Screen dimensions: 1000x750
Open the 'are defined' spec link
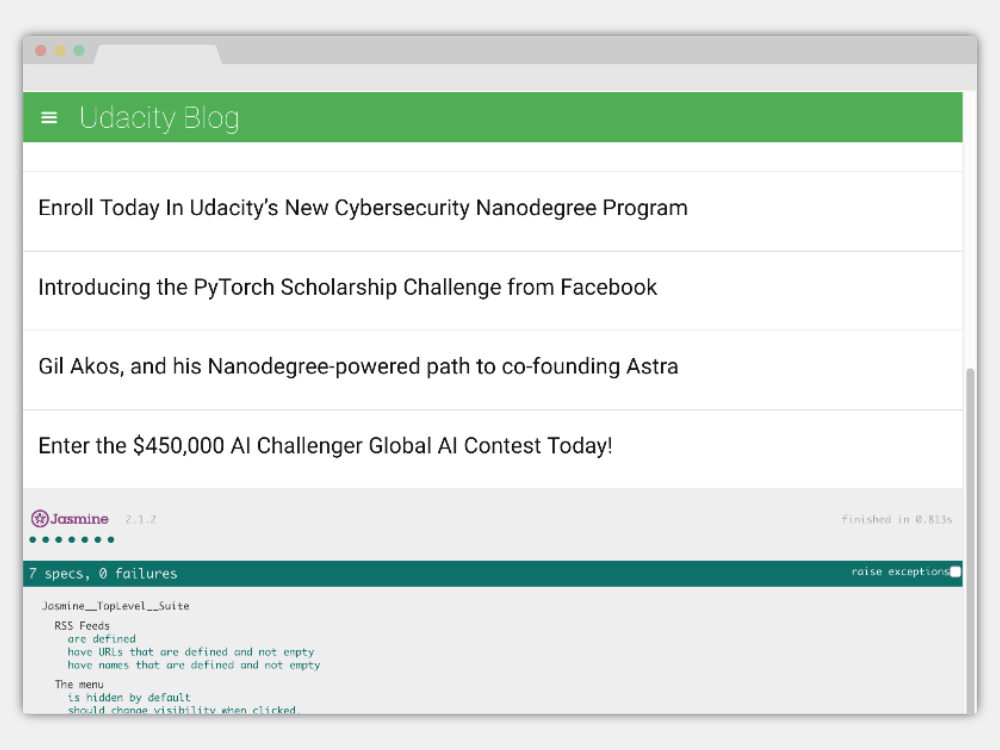pos(101,639)
